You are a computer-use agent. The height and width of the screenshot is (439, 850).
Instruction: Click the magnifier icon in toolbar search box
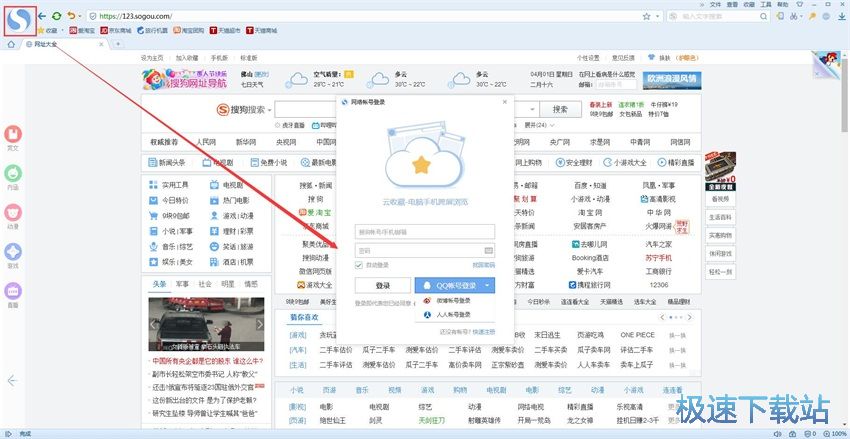click(x=764, y=17)
